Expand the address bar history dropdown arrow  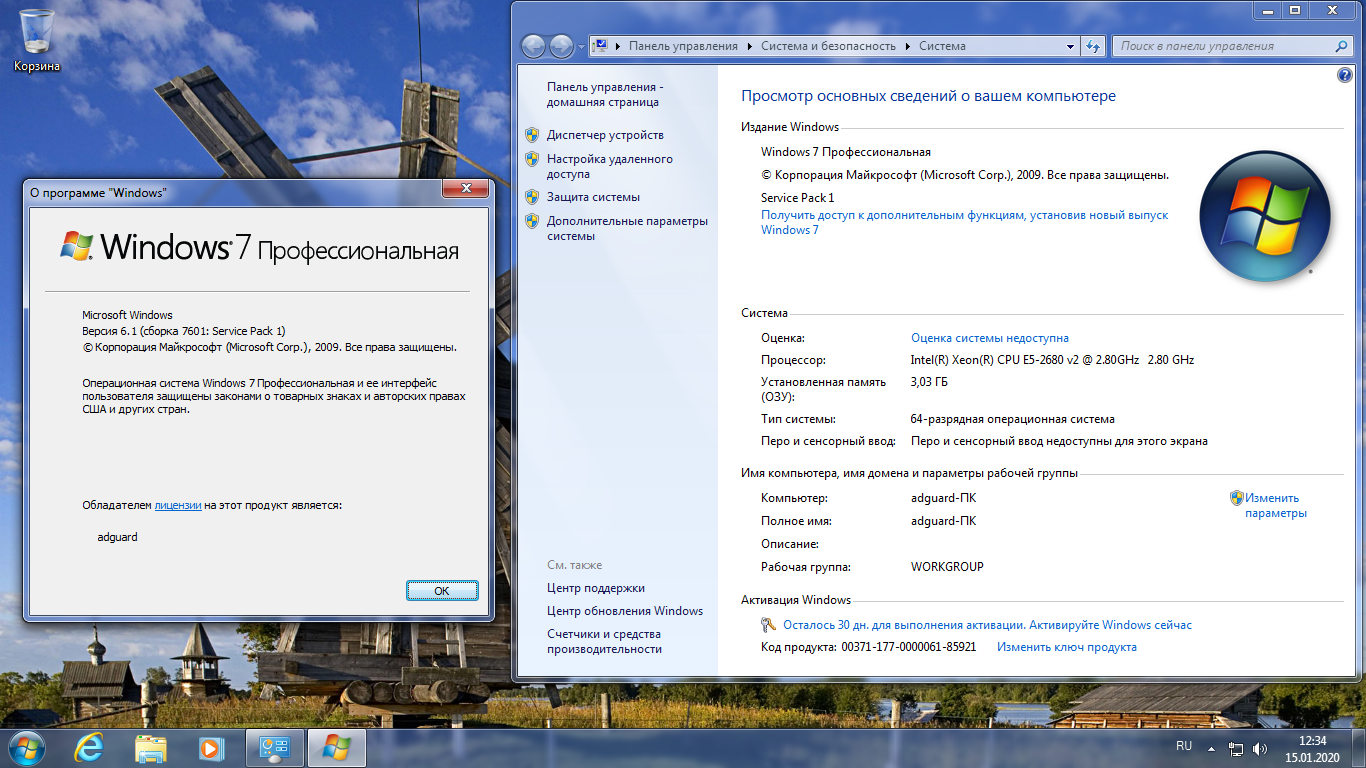(x=1071, y=46)
